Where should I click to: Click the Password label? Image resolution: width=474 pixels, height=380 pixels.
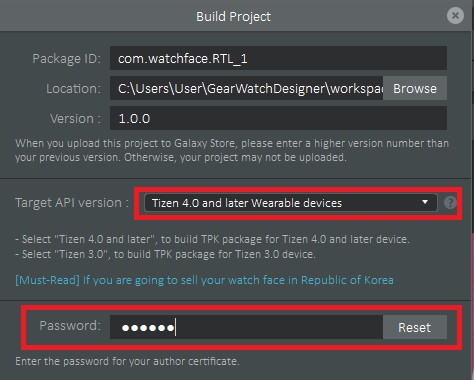70,325
